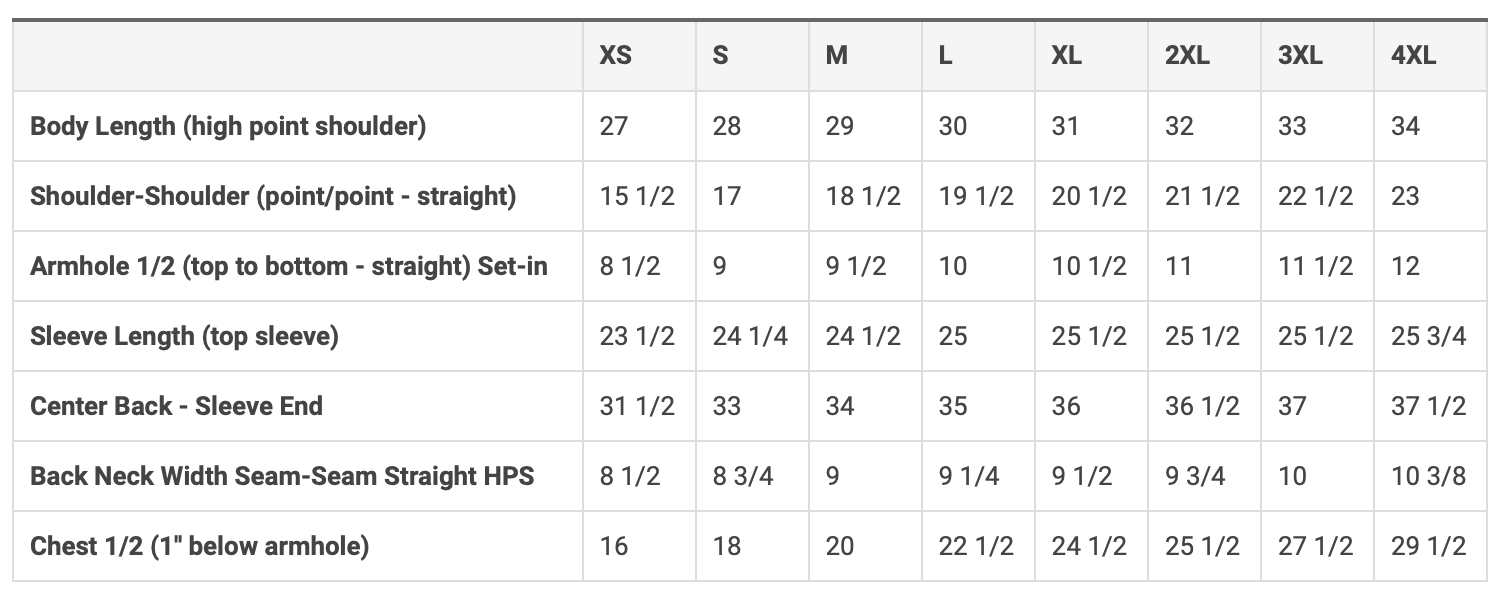The height and width of the screenshot is (598, 1492).
Task: Click the Sleeve Length value for 3XL
Action: click(x=1315, y=336)
